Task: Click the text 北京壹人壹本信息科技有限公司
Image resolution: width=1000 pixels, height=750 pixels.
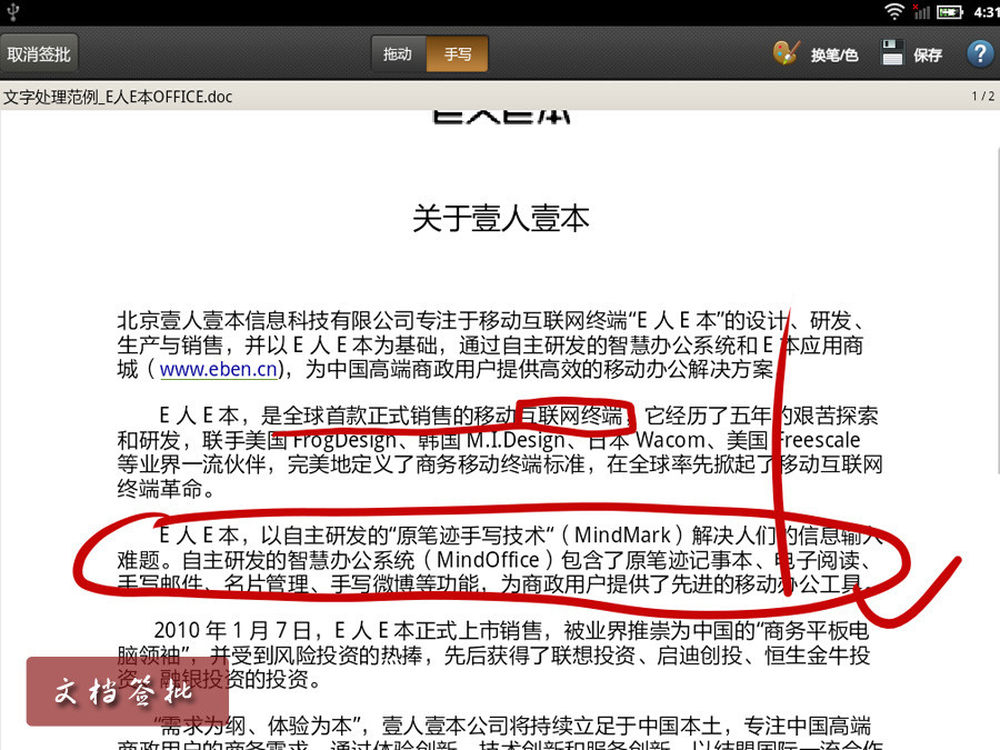Action: tap(266, 321)
